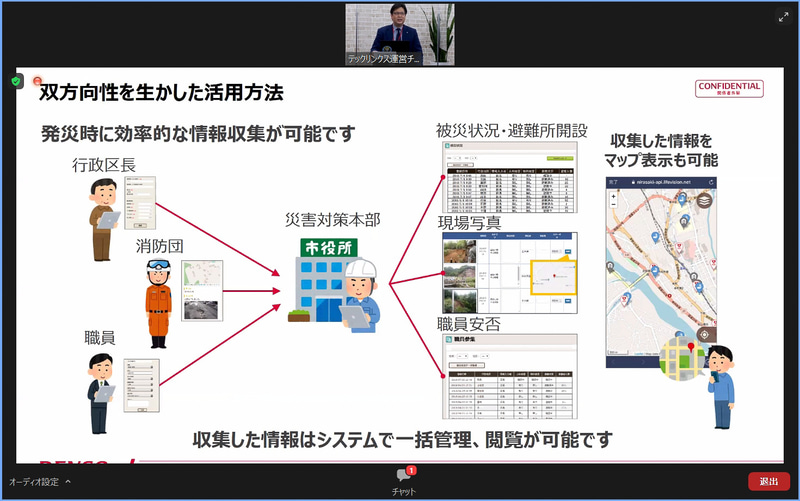This screenshot has height=501, width=800.
Task: Click the text 収集した情報をマップ表示も可能
Action: [x=661, y=150]
